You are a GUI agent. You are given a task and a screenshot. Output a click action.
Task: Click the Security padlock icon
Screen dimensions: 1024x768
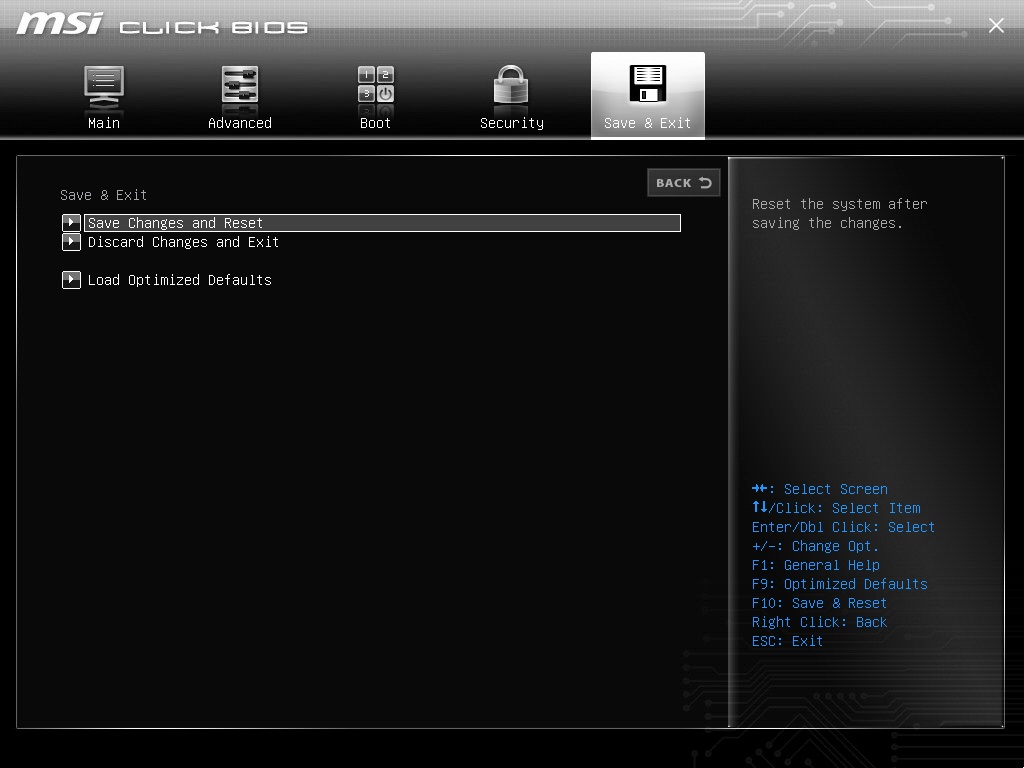(511, 86)
